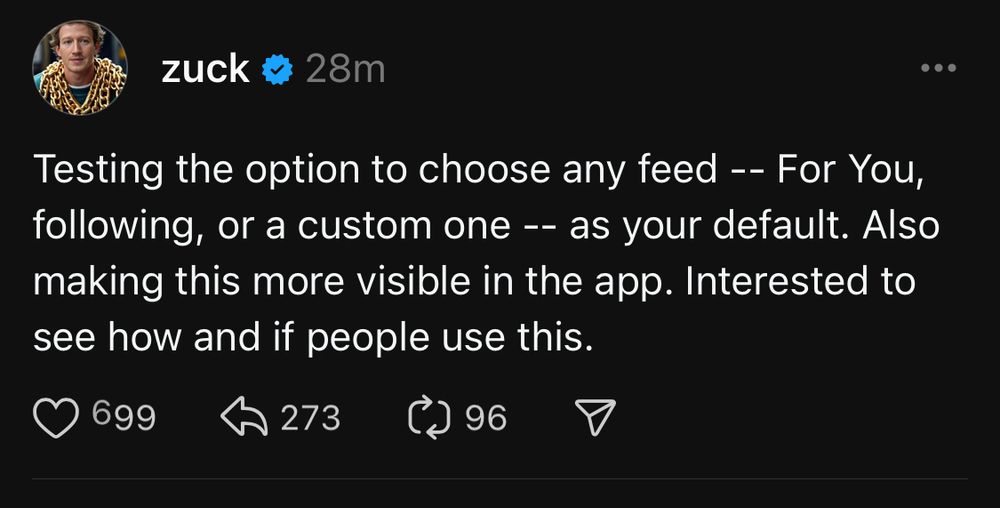The width and height of the screenshot is (1000, 508).
Task: Click the reply arrow icon
Action: pyautogui.click(x=243, y=417)
